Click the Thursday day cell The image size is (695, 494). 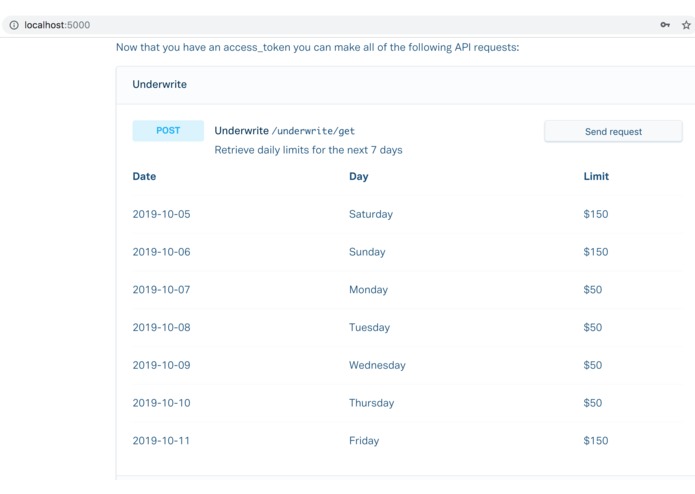tap(371, 403)
